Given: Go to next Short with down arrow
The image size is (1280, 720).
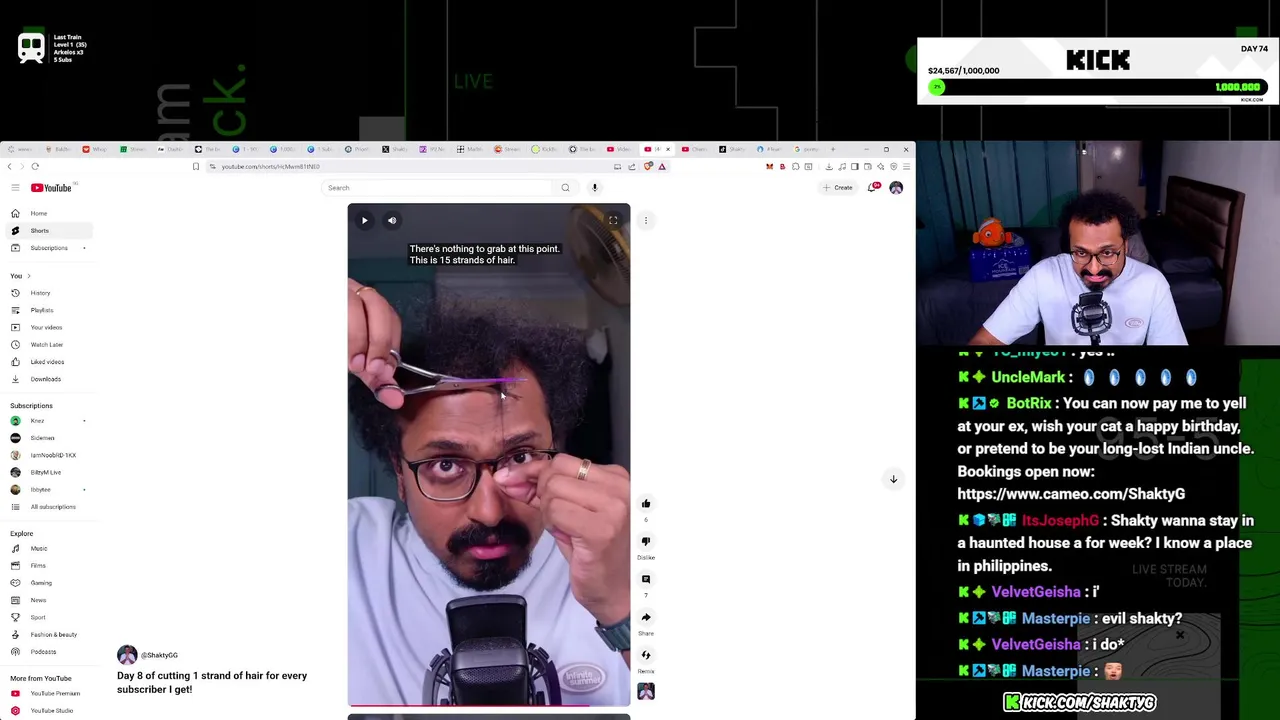Looking at the screenshot, I should pos(893,479).
